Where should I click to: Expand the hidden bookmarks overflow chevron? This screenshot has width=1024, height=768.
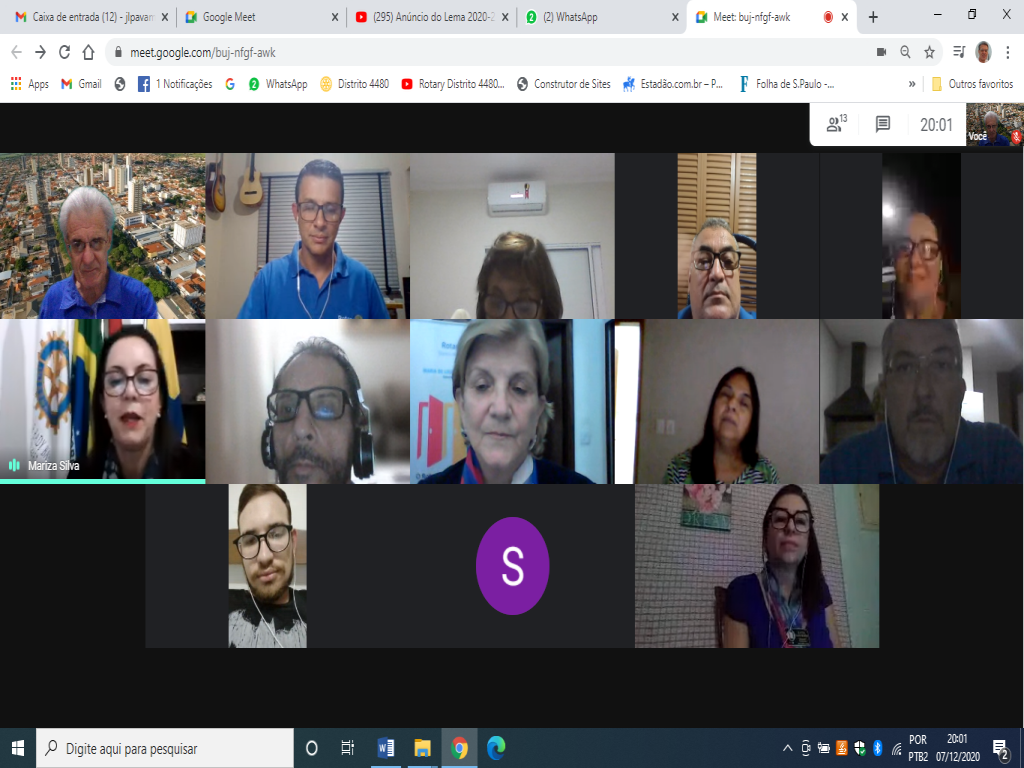pos(912,84)
